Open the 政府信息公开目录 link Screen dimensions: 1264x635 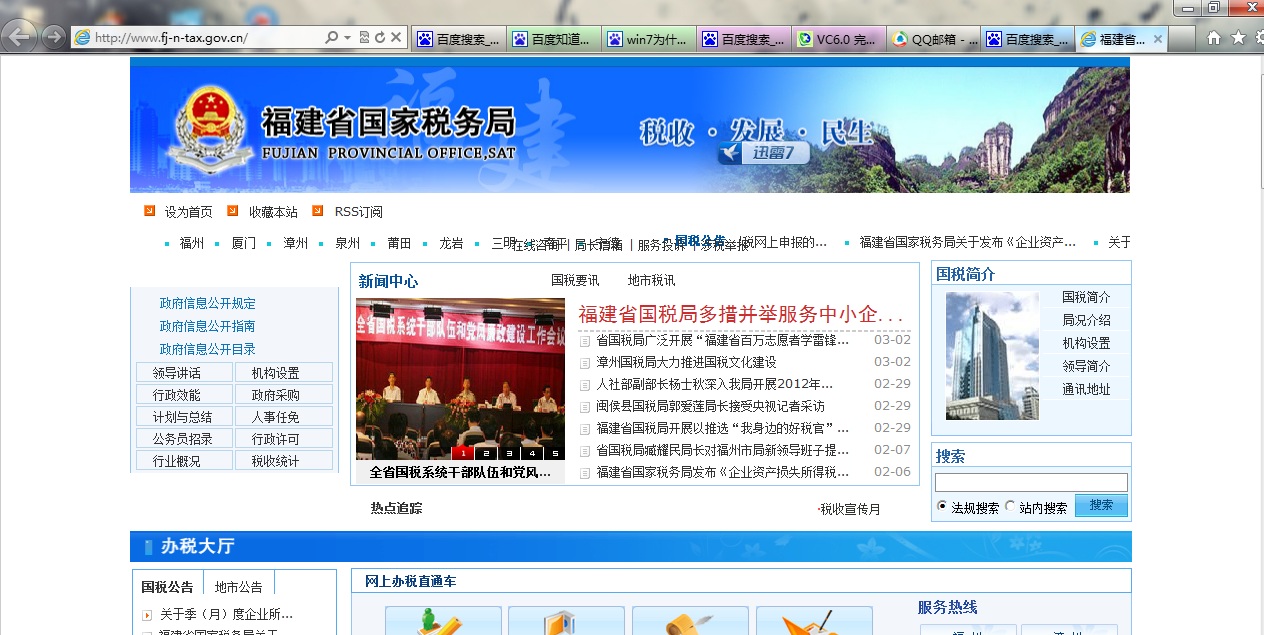tap(208, 349)
